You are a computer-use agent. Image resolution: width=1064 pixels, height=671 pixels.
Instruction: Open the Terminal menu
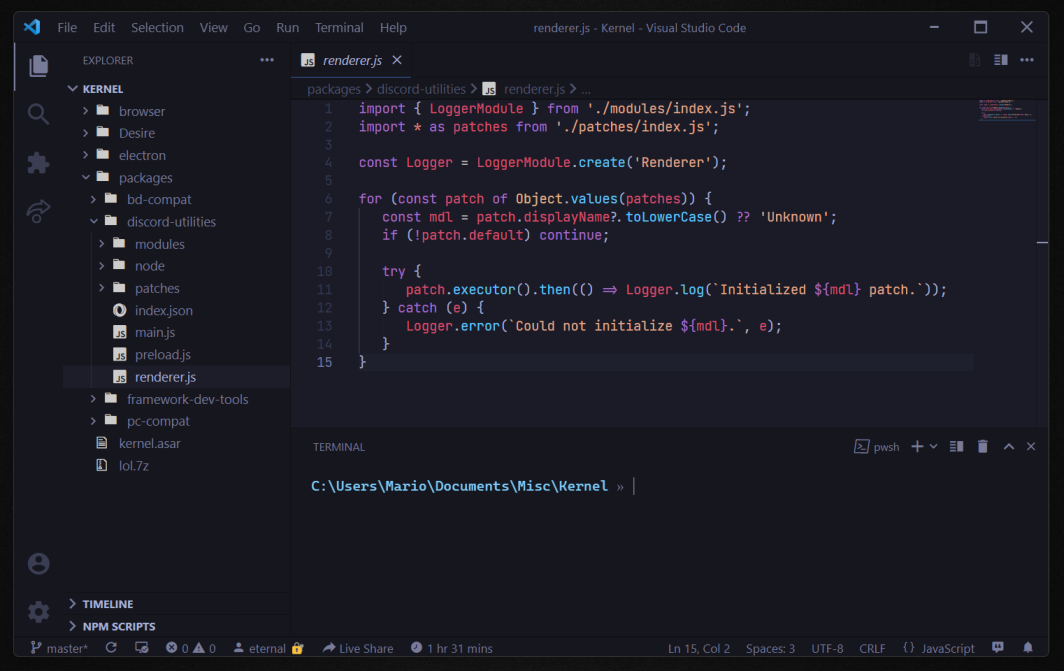pyautogui.click(x=339, y=28)
